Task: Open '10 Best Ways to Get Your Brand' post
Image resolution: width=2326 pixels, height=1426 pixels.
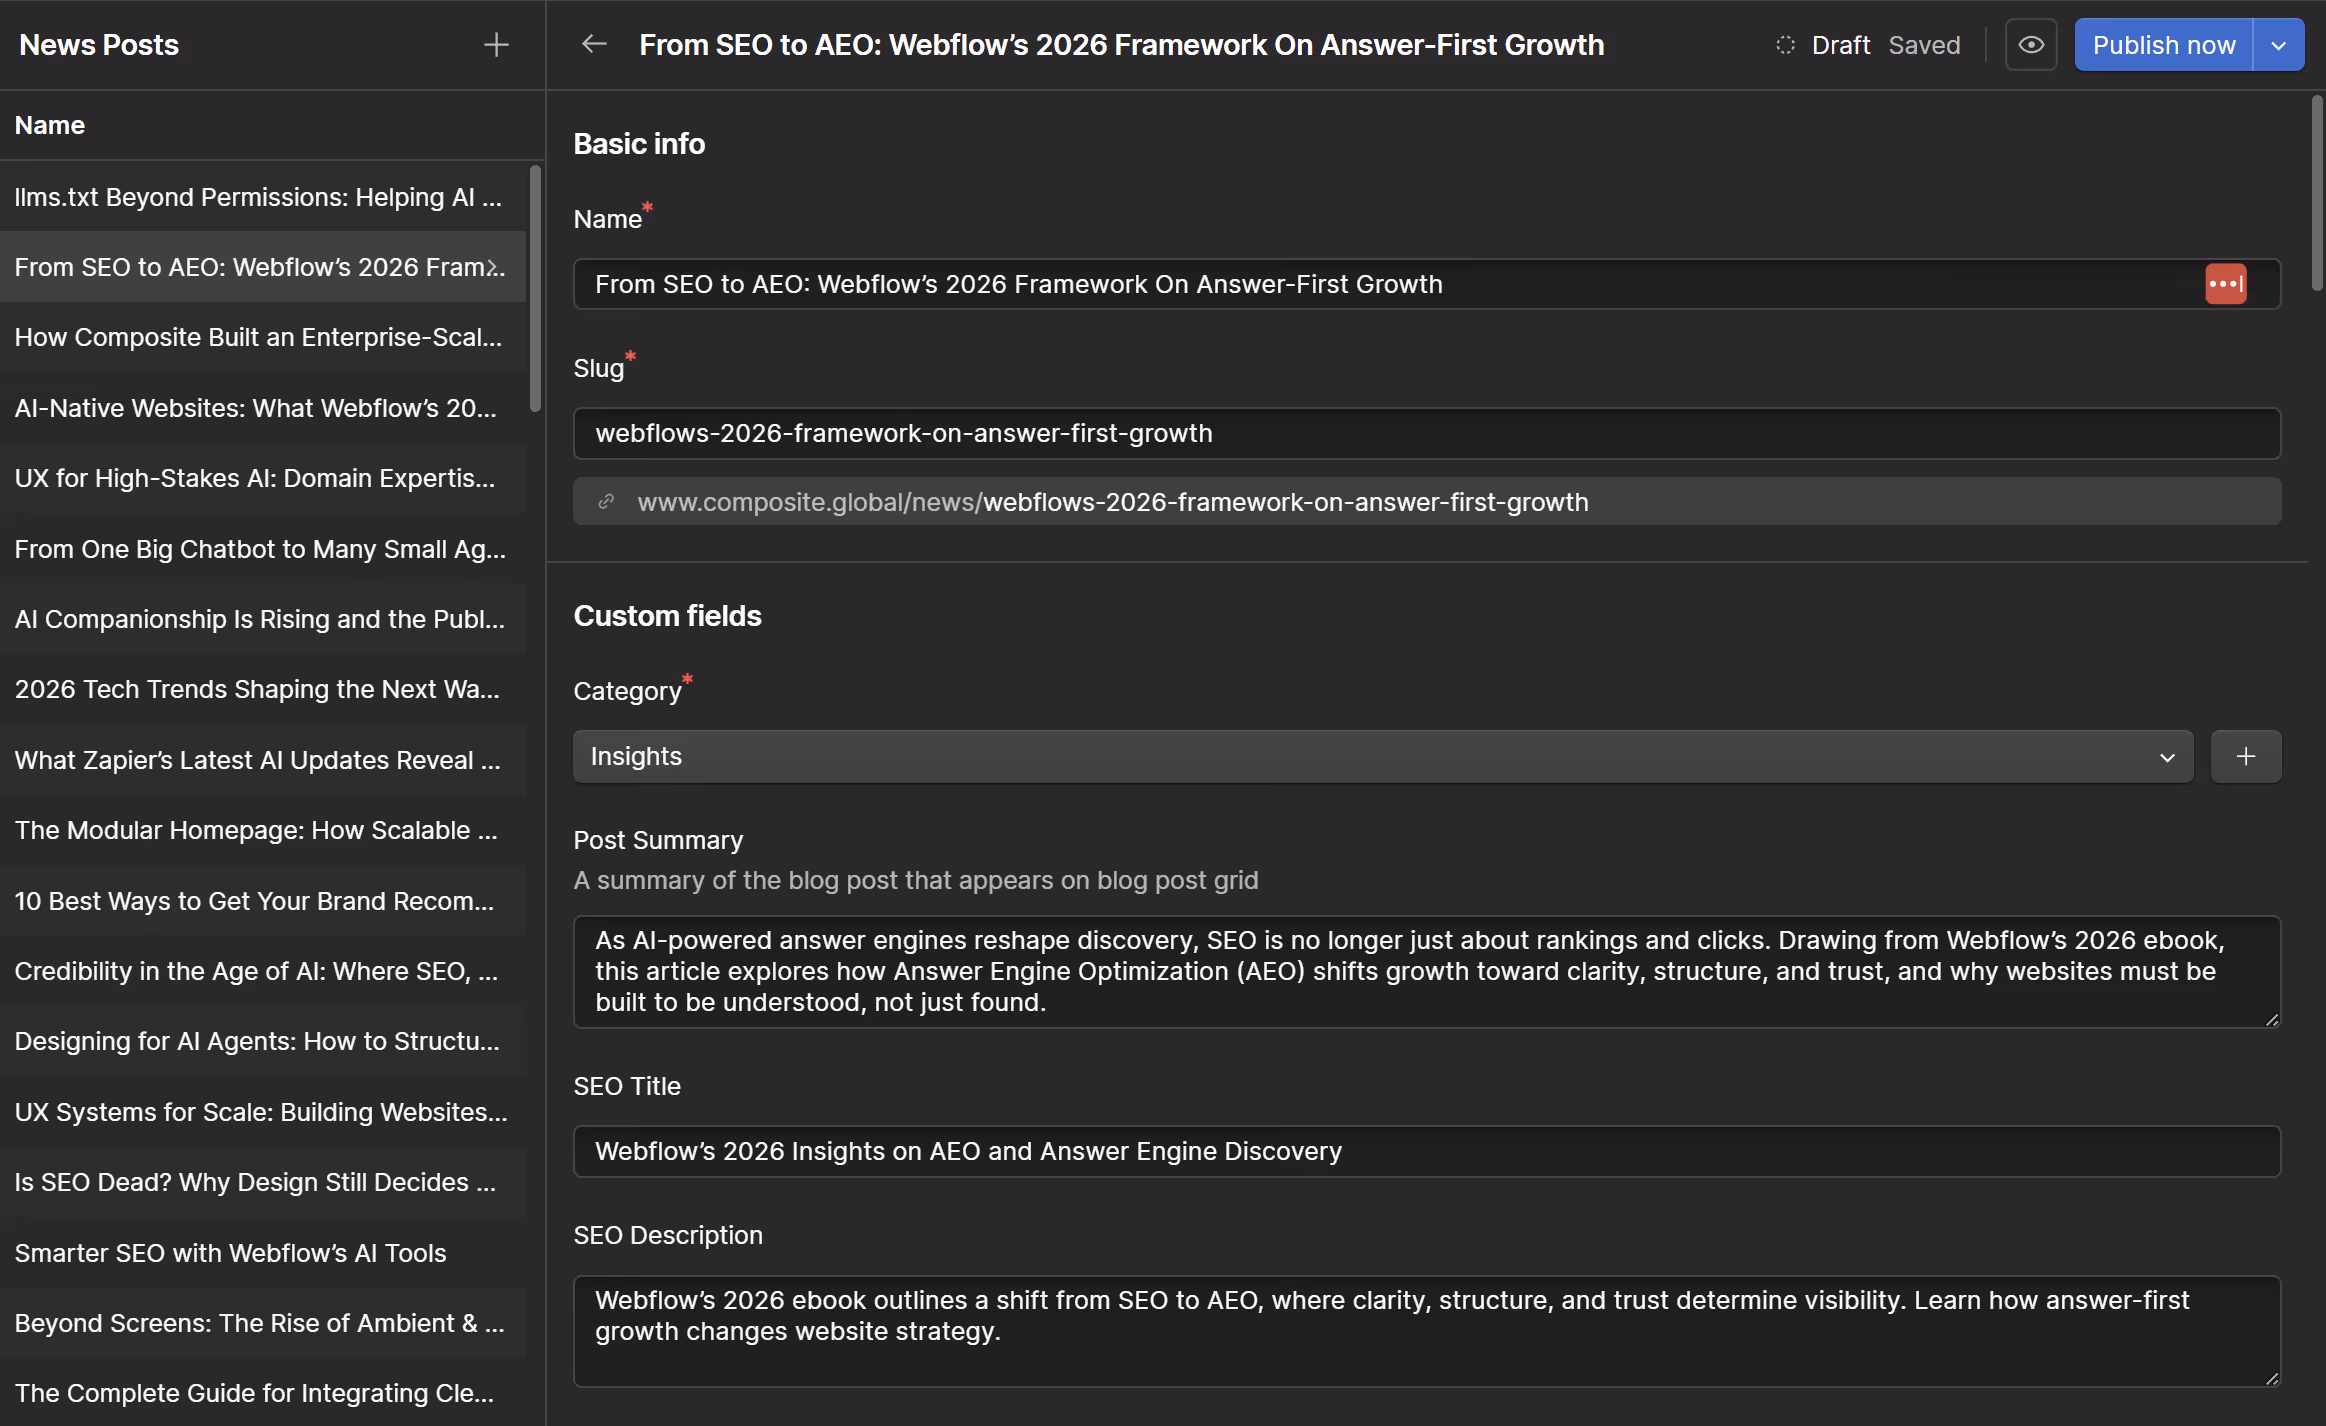Action: [x=263, y=901]
